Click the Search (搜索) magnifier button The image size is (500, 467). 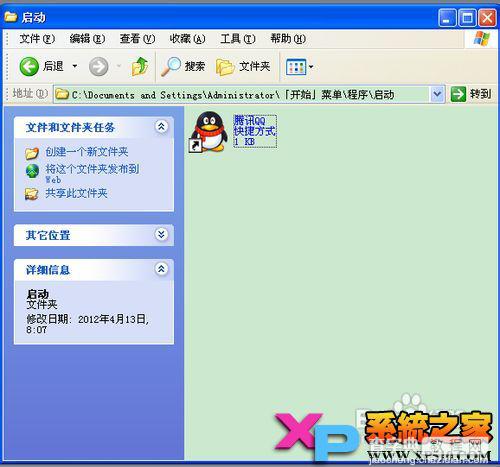click(x=183, y=66)
